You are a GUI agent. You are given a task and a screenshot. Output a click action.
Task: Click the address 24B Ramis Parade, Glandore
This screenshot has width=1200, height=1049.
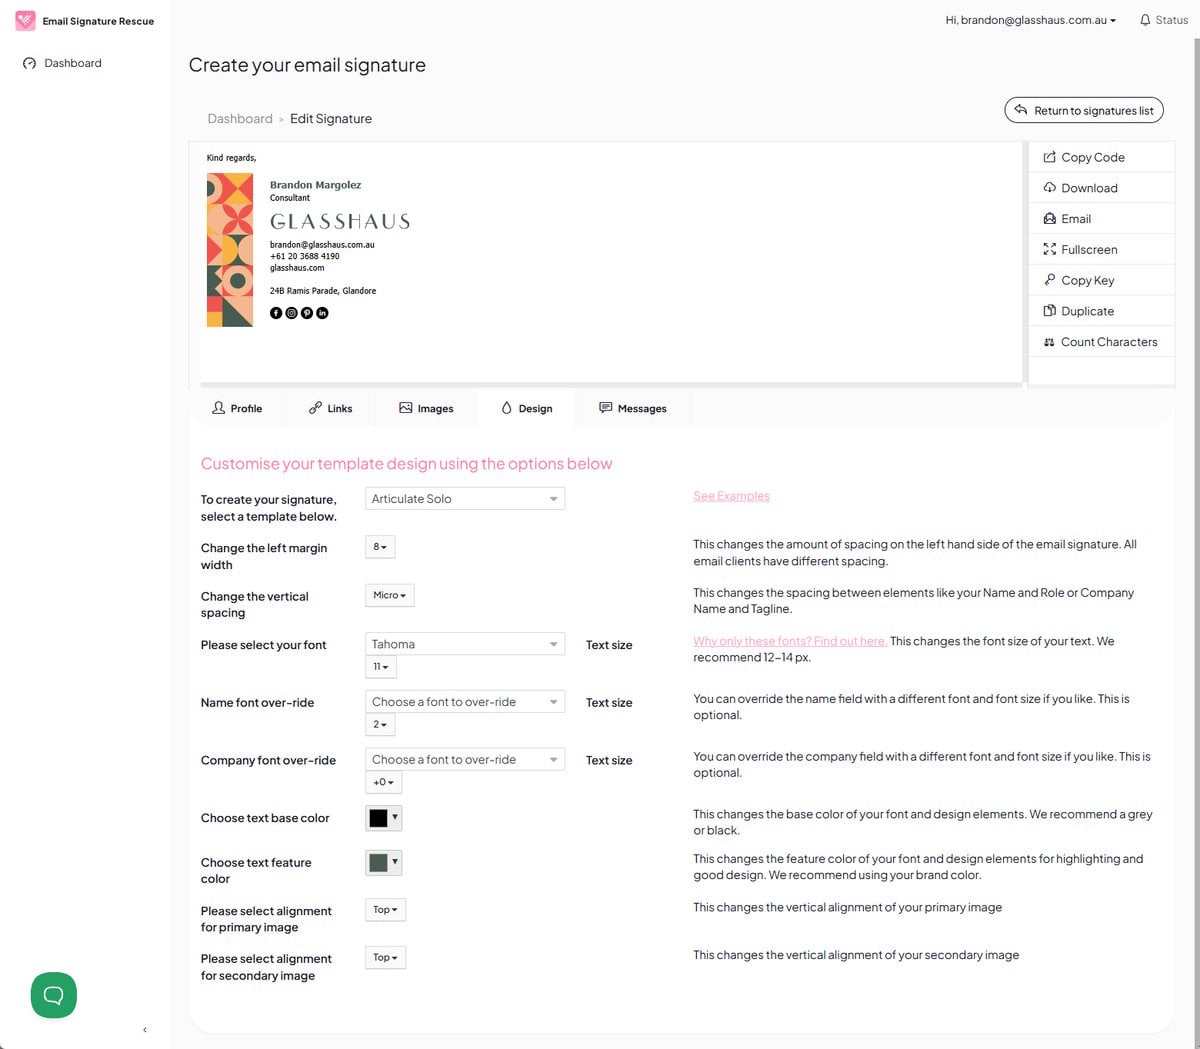click(x=323, y=291)
